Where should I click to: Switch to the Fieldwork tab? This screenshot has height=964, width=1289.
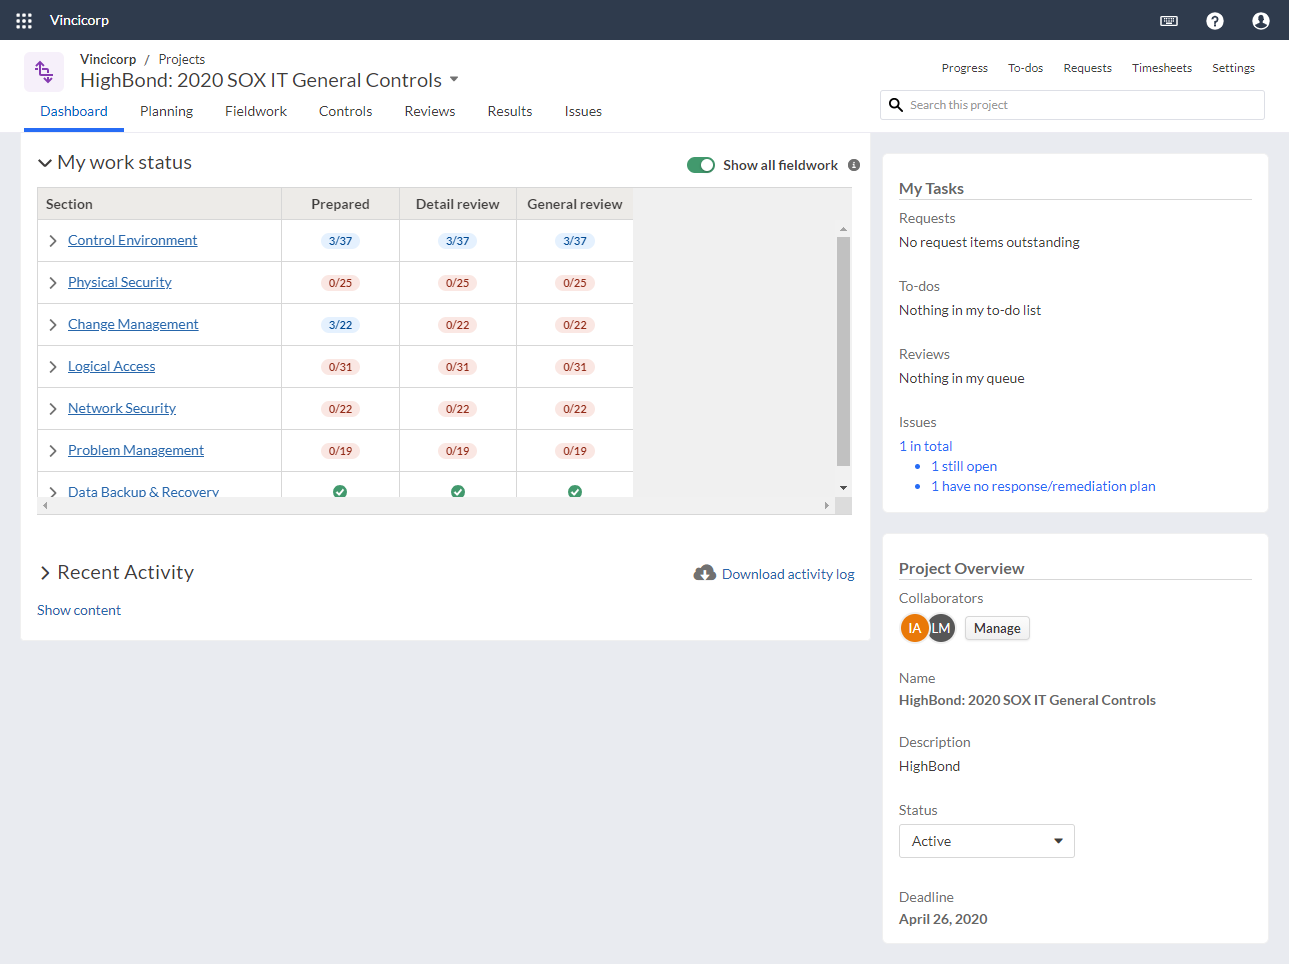[x=256, y=111]
